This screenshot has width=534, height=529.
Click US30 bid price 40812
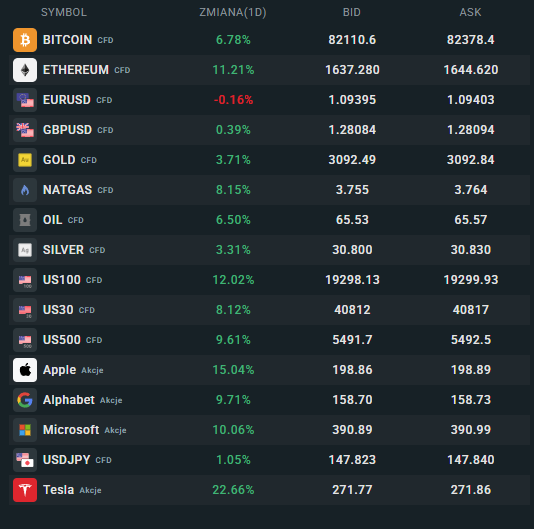pyautogui.click(x=352, y=310)
